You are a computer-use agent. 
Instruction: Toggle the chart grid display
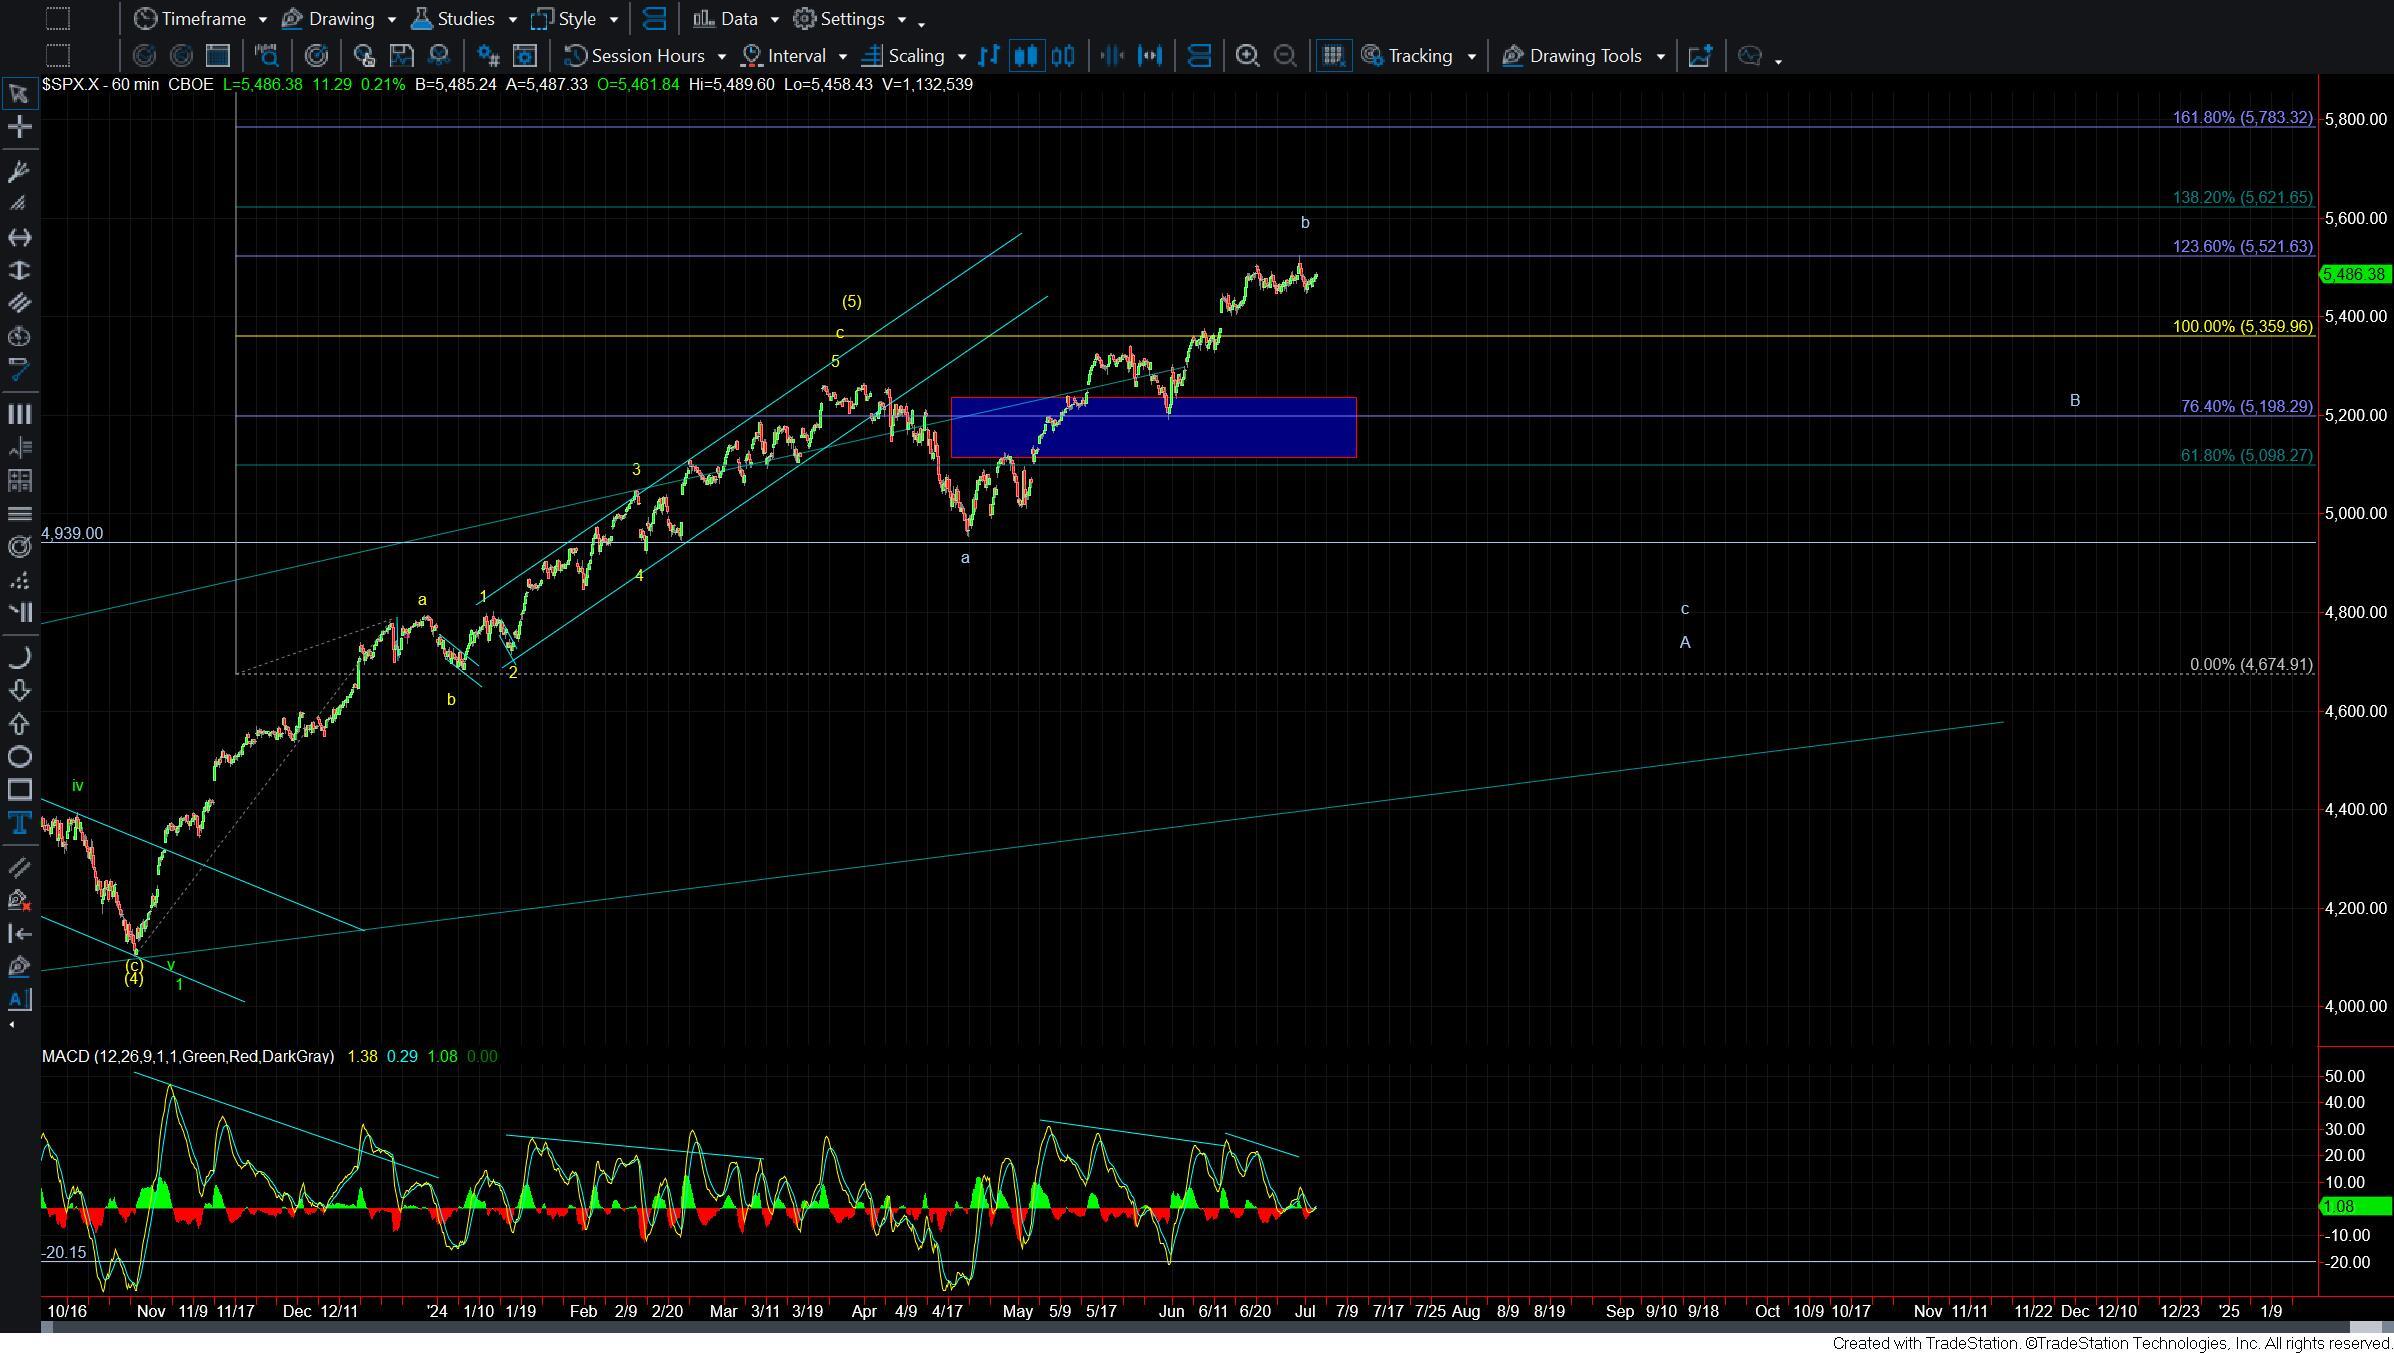(x=1333, y=56)
